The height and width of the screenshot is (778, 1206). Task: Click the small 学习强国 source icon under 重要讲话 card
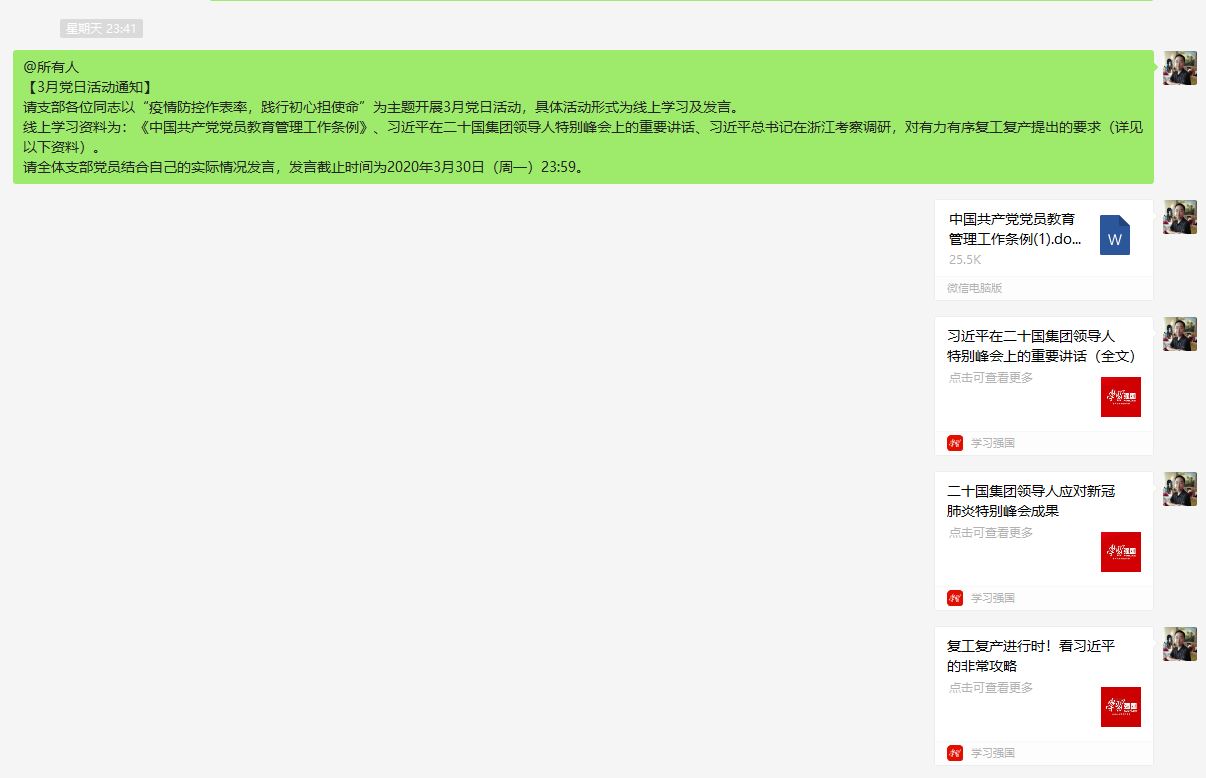955,443
